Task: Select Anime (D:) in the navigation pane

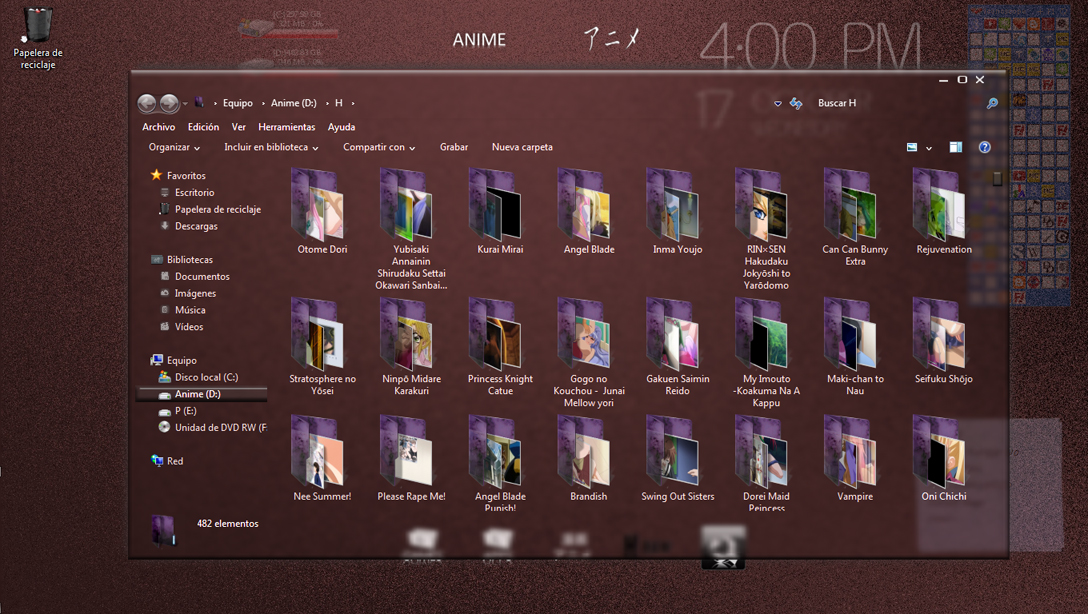Action: (201, 394)
